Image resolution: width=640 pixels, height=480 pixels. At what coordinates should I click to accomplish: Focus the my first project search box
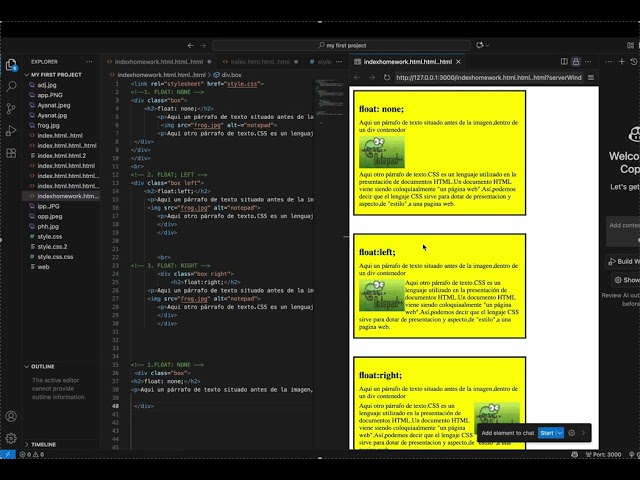click(x=341, y=45)
